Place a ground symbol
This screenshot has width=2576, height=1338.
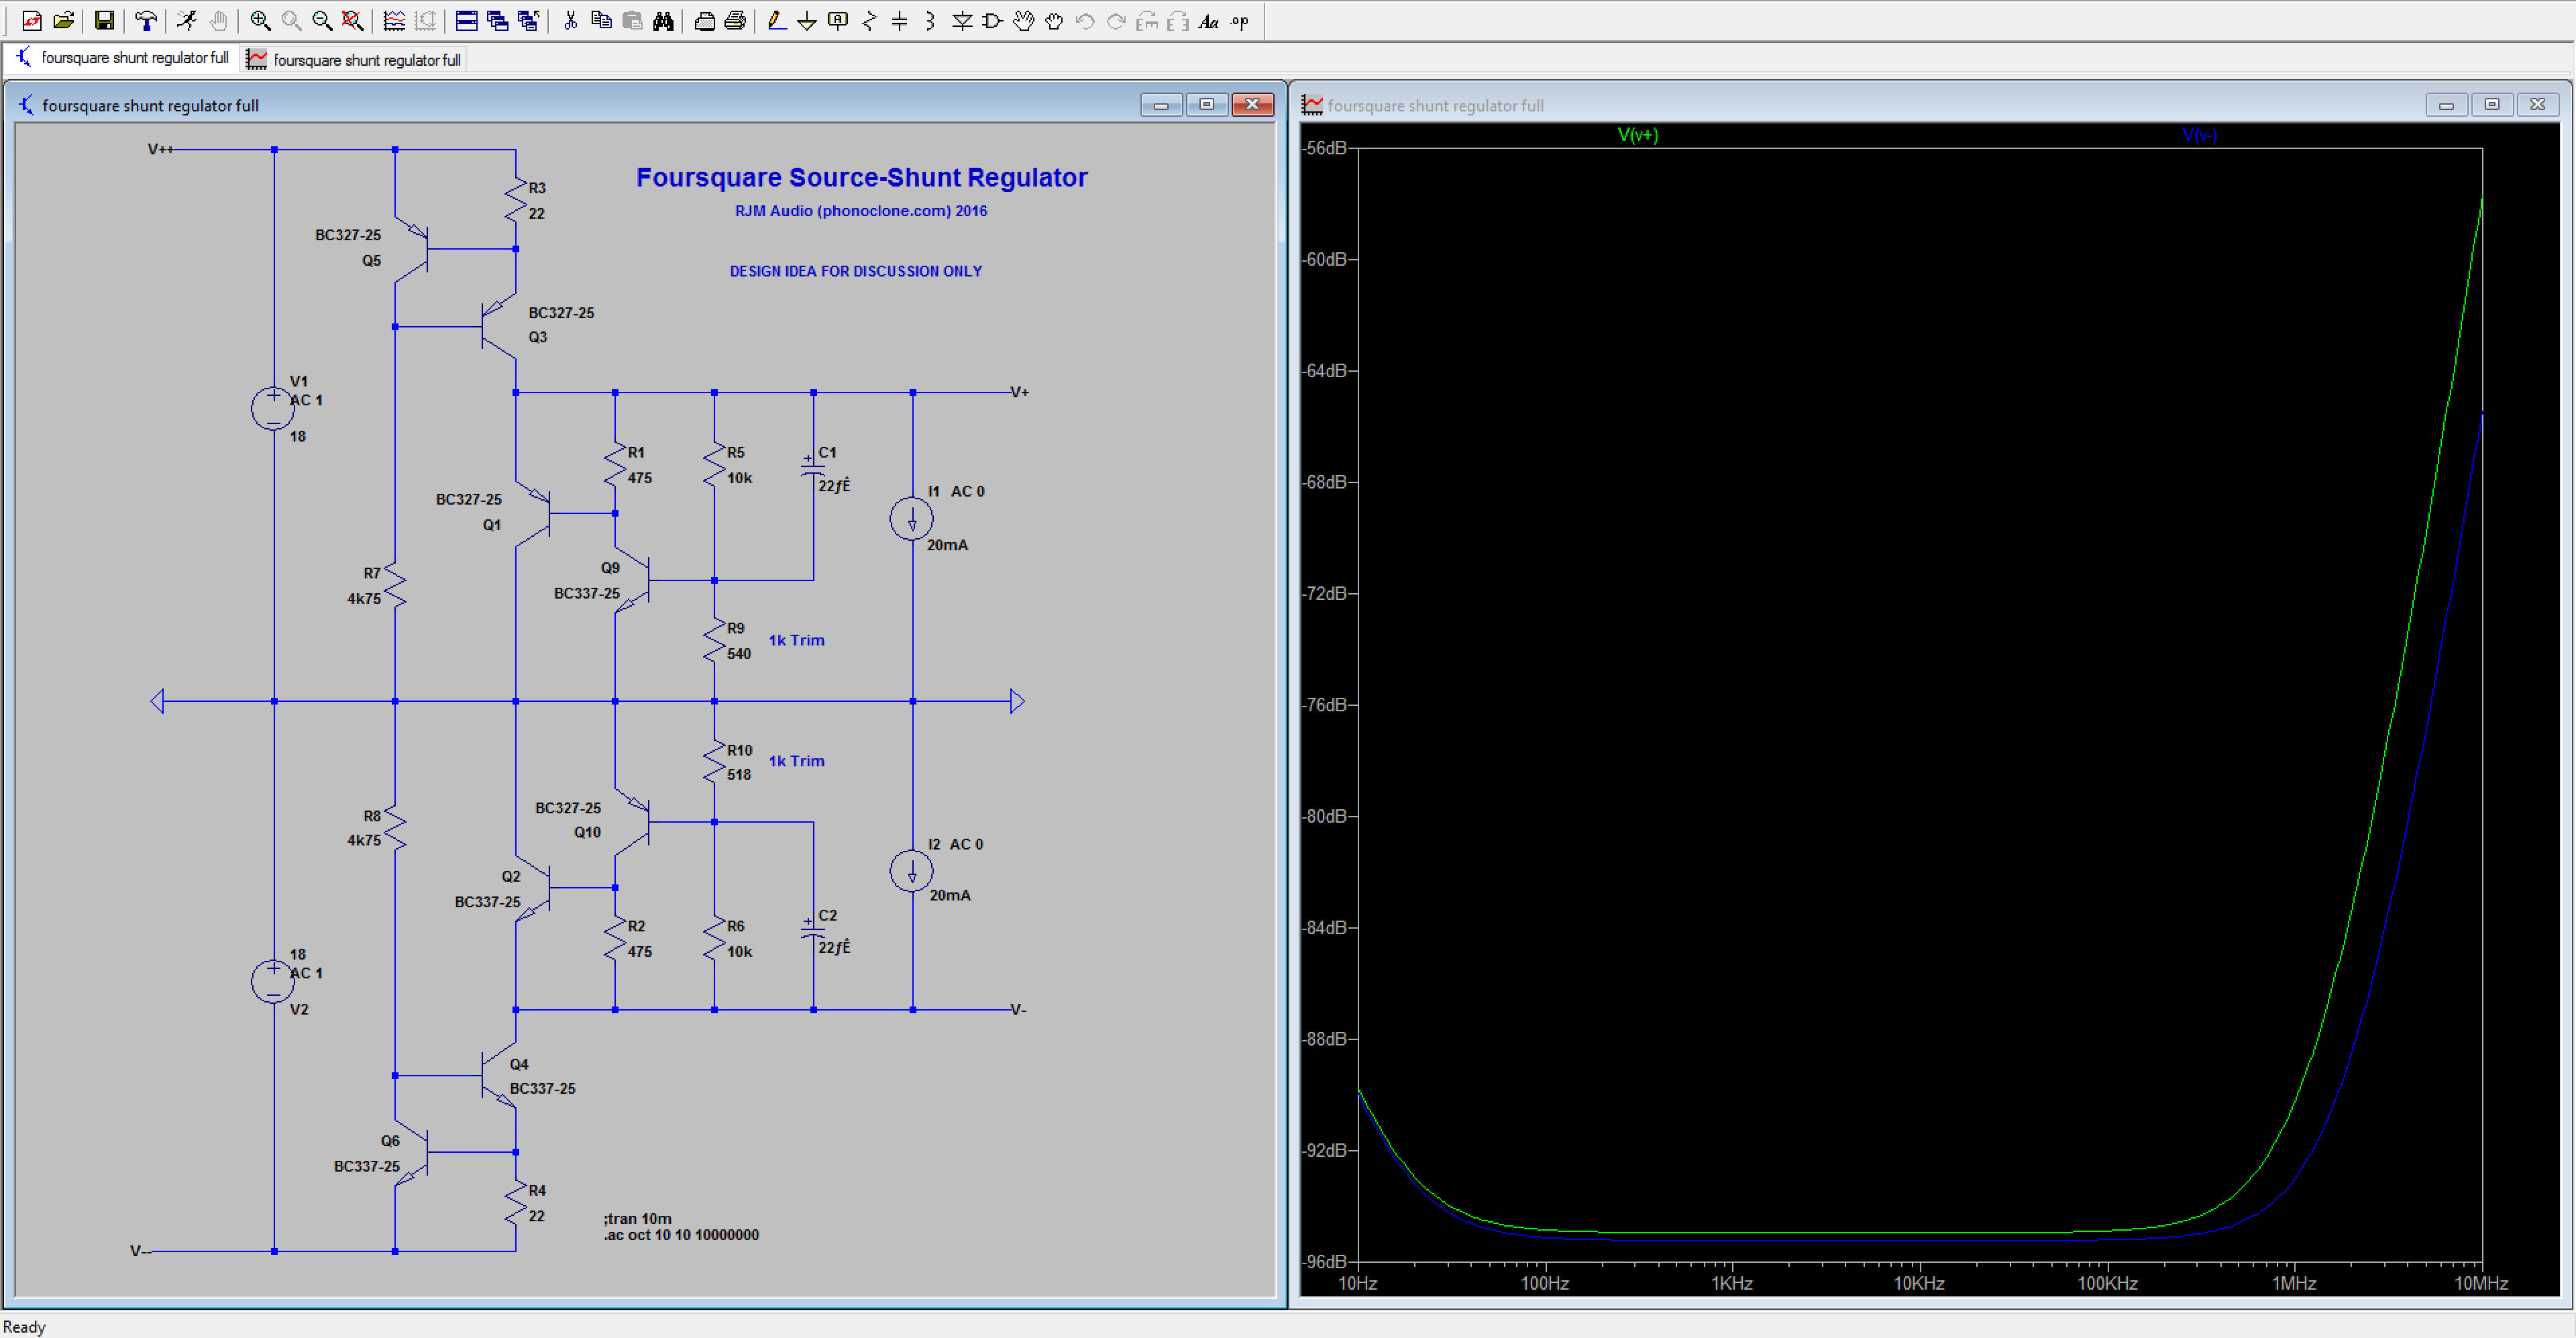[x=807, y=20]
